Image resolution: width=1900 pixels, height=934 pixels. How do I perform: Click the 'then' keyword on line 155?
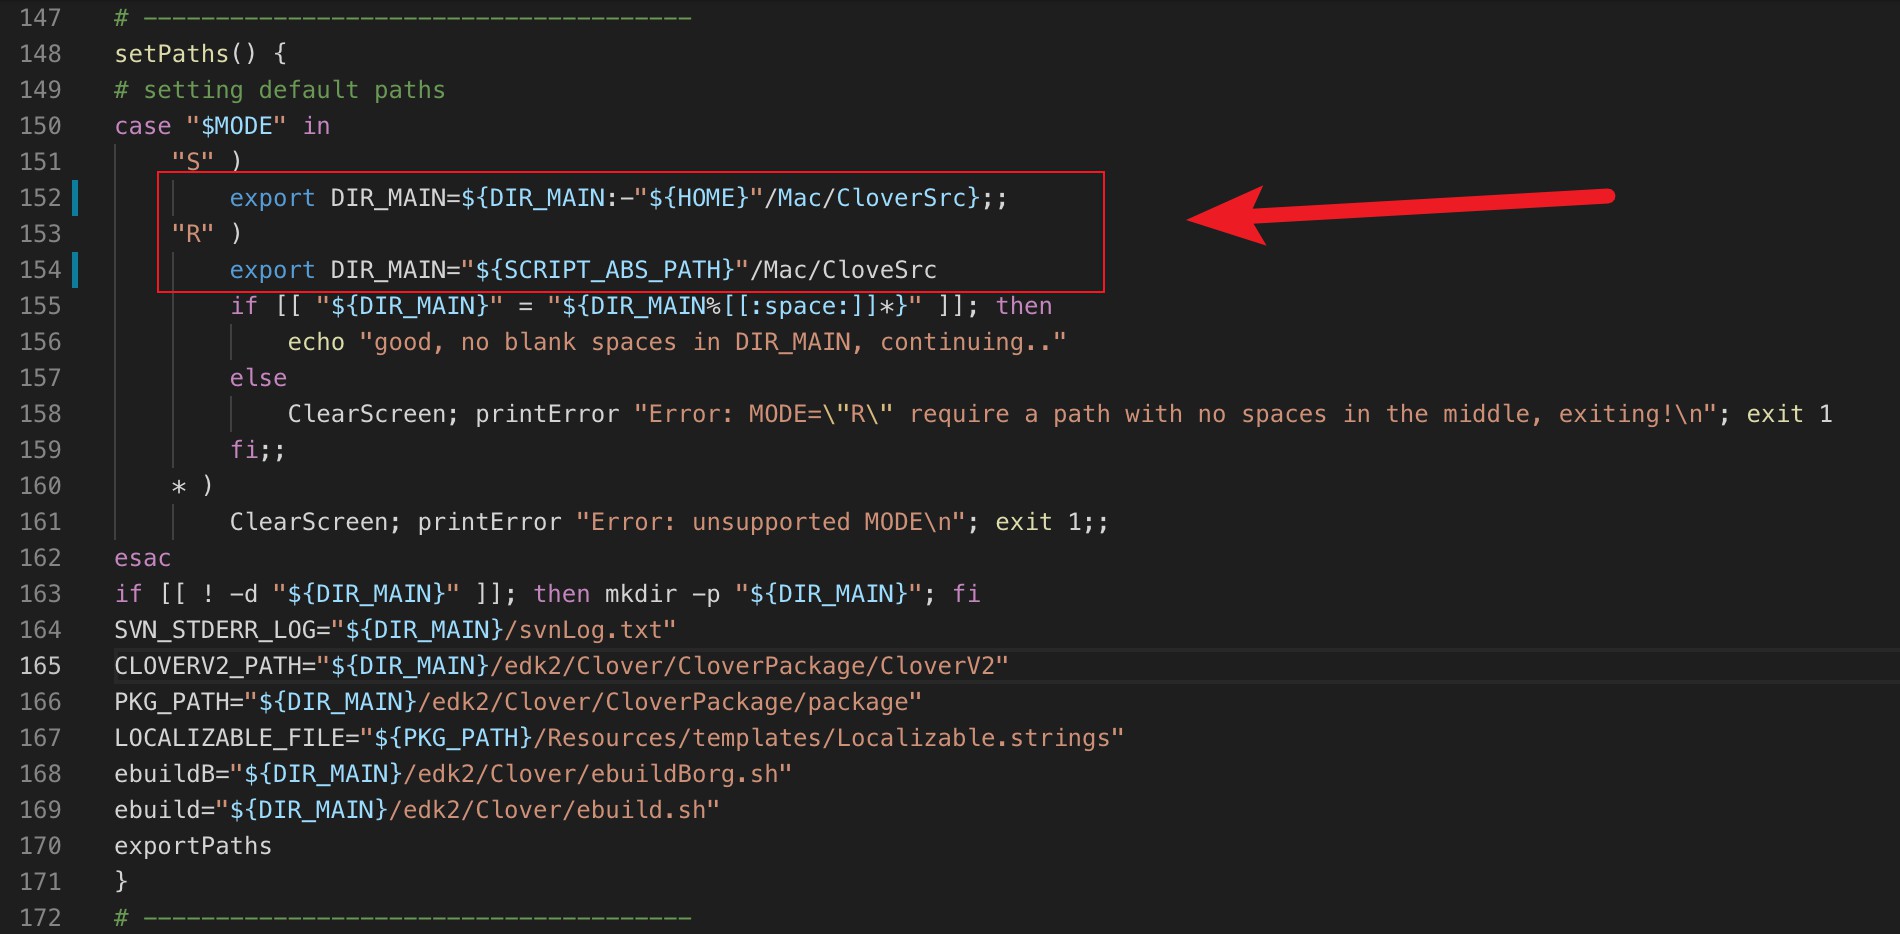point(1024,306)
